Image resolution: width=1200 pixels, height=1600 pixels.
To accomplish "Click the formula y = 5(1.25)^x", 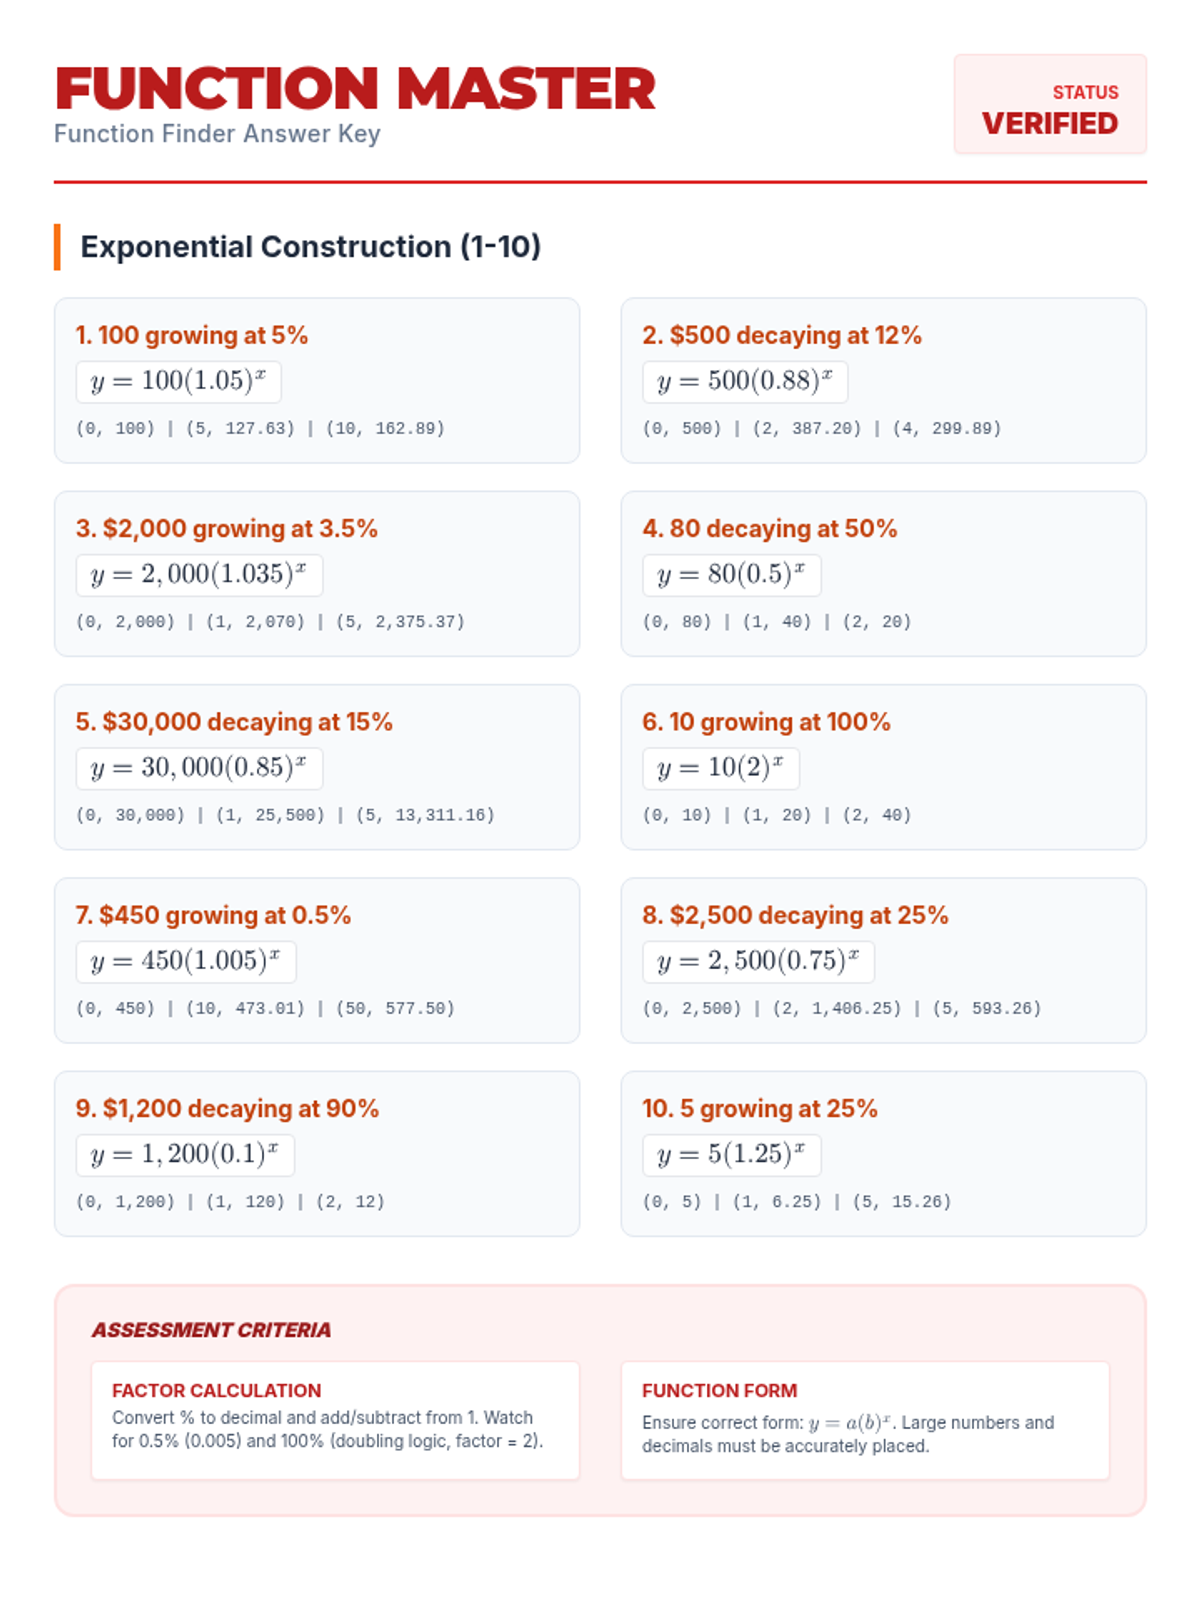I will 731,1155.
